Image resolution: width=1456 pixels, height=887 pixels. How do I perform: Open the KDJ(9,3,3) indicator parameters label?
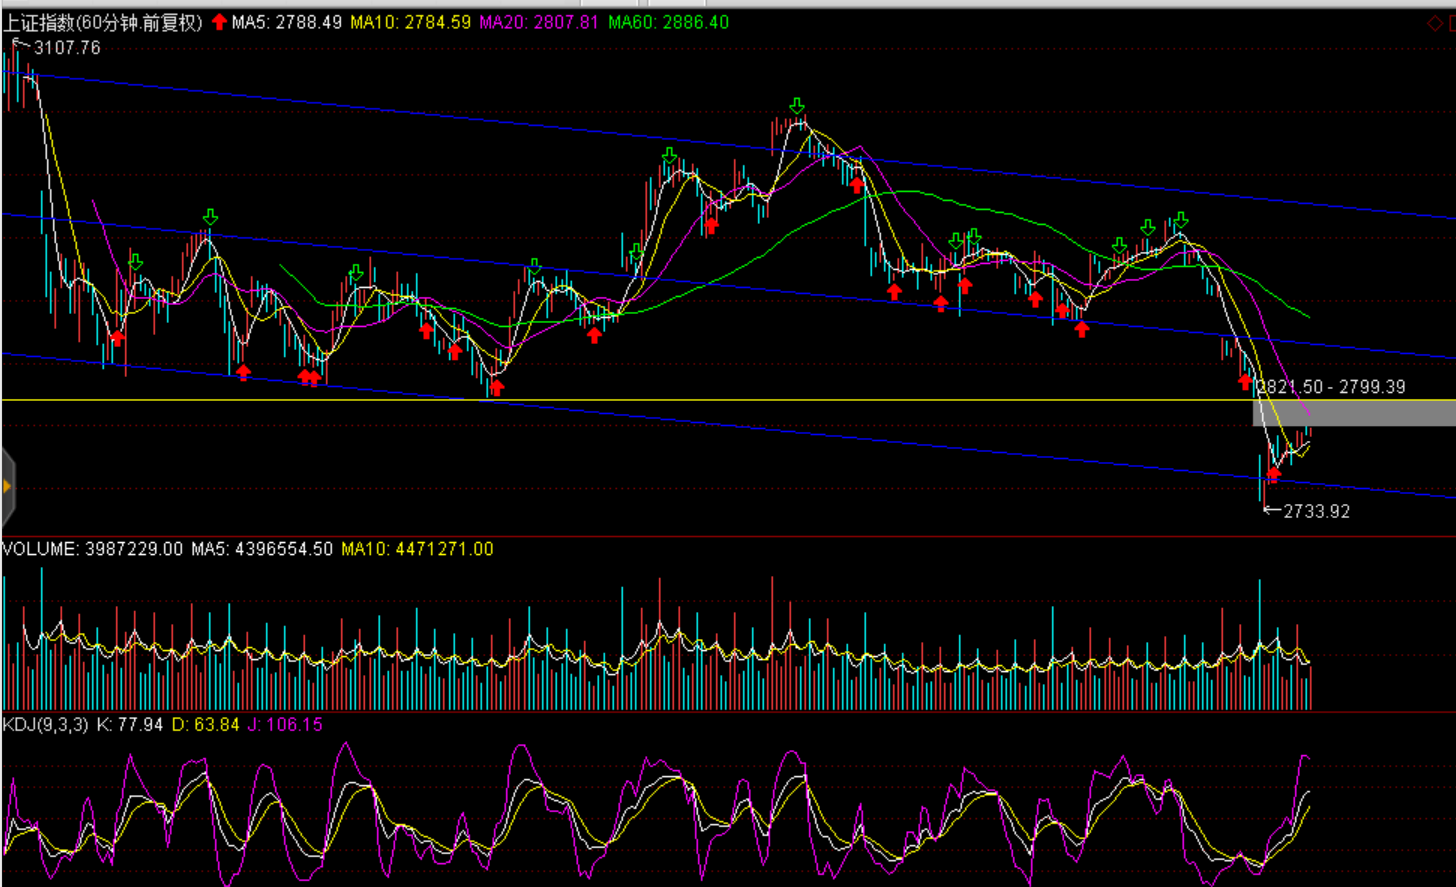pos(45,724)
